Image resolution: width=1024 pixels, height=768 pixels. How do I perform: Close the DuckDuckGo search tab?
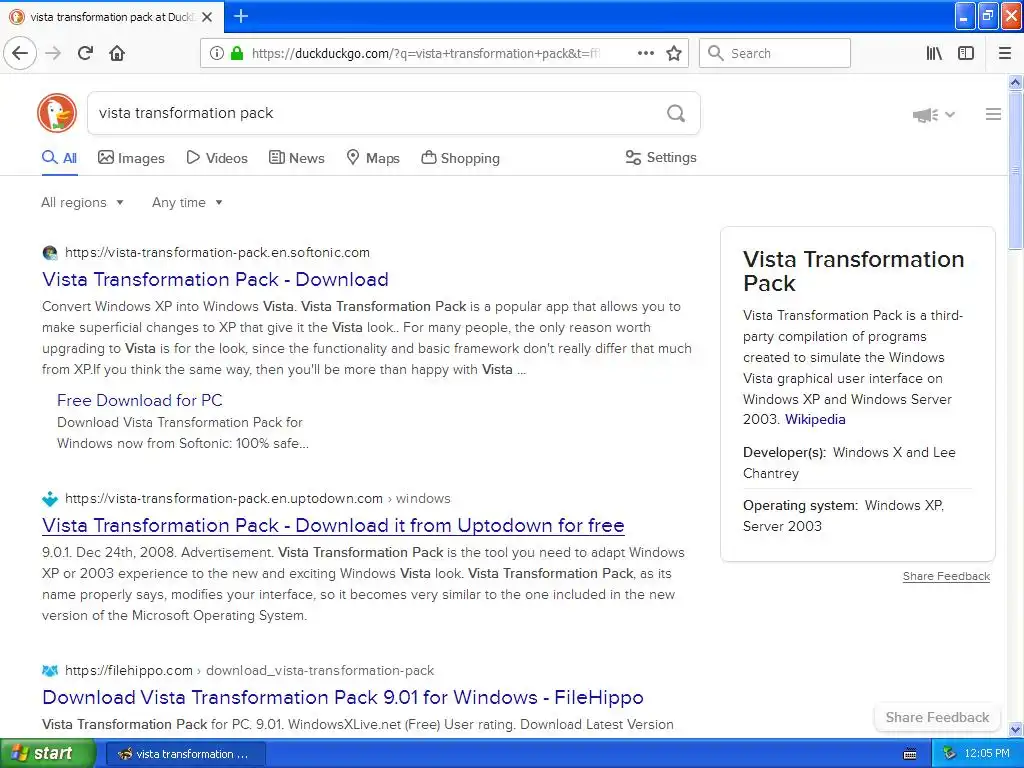(x=207, y=17)
